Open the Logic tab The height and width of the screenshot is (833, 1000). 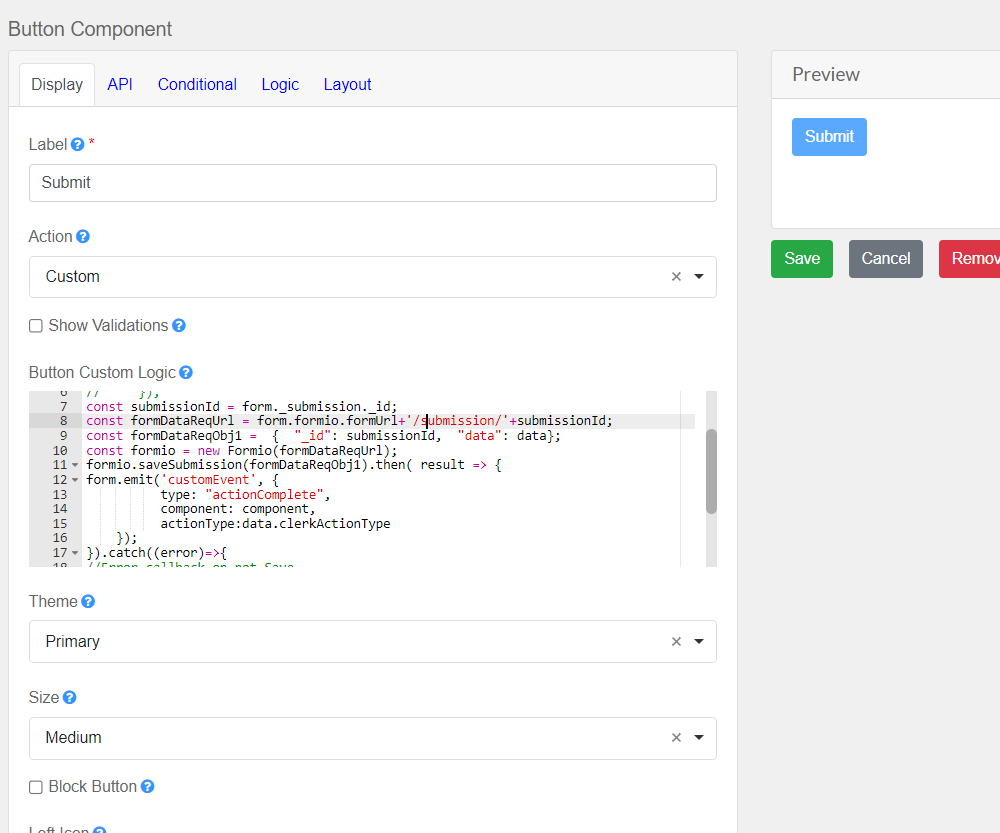pos(280,84)
